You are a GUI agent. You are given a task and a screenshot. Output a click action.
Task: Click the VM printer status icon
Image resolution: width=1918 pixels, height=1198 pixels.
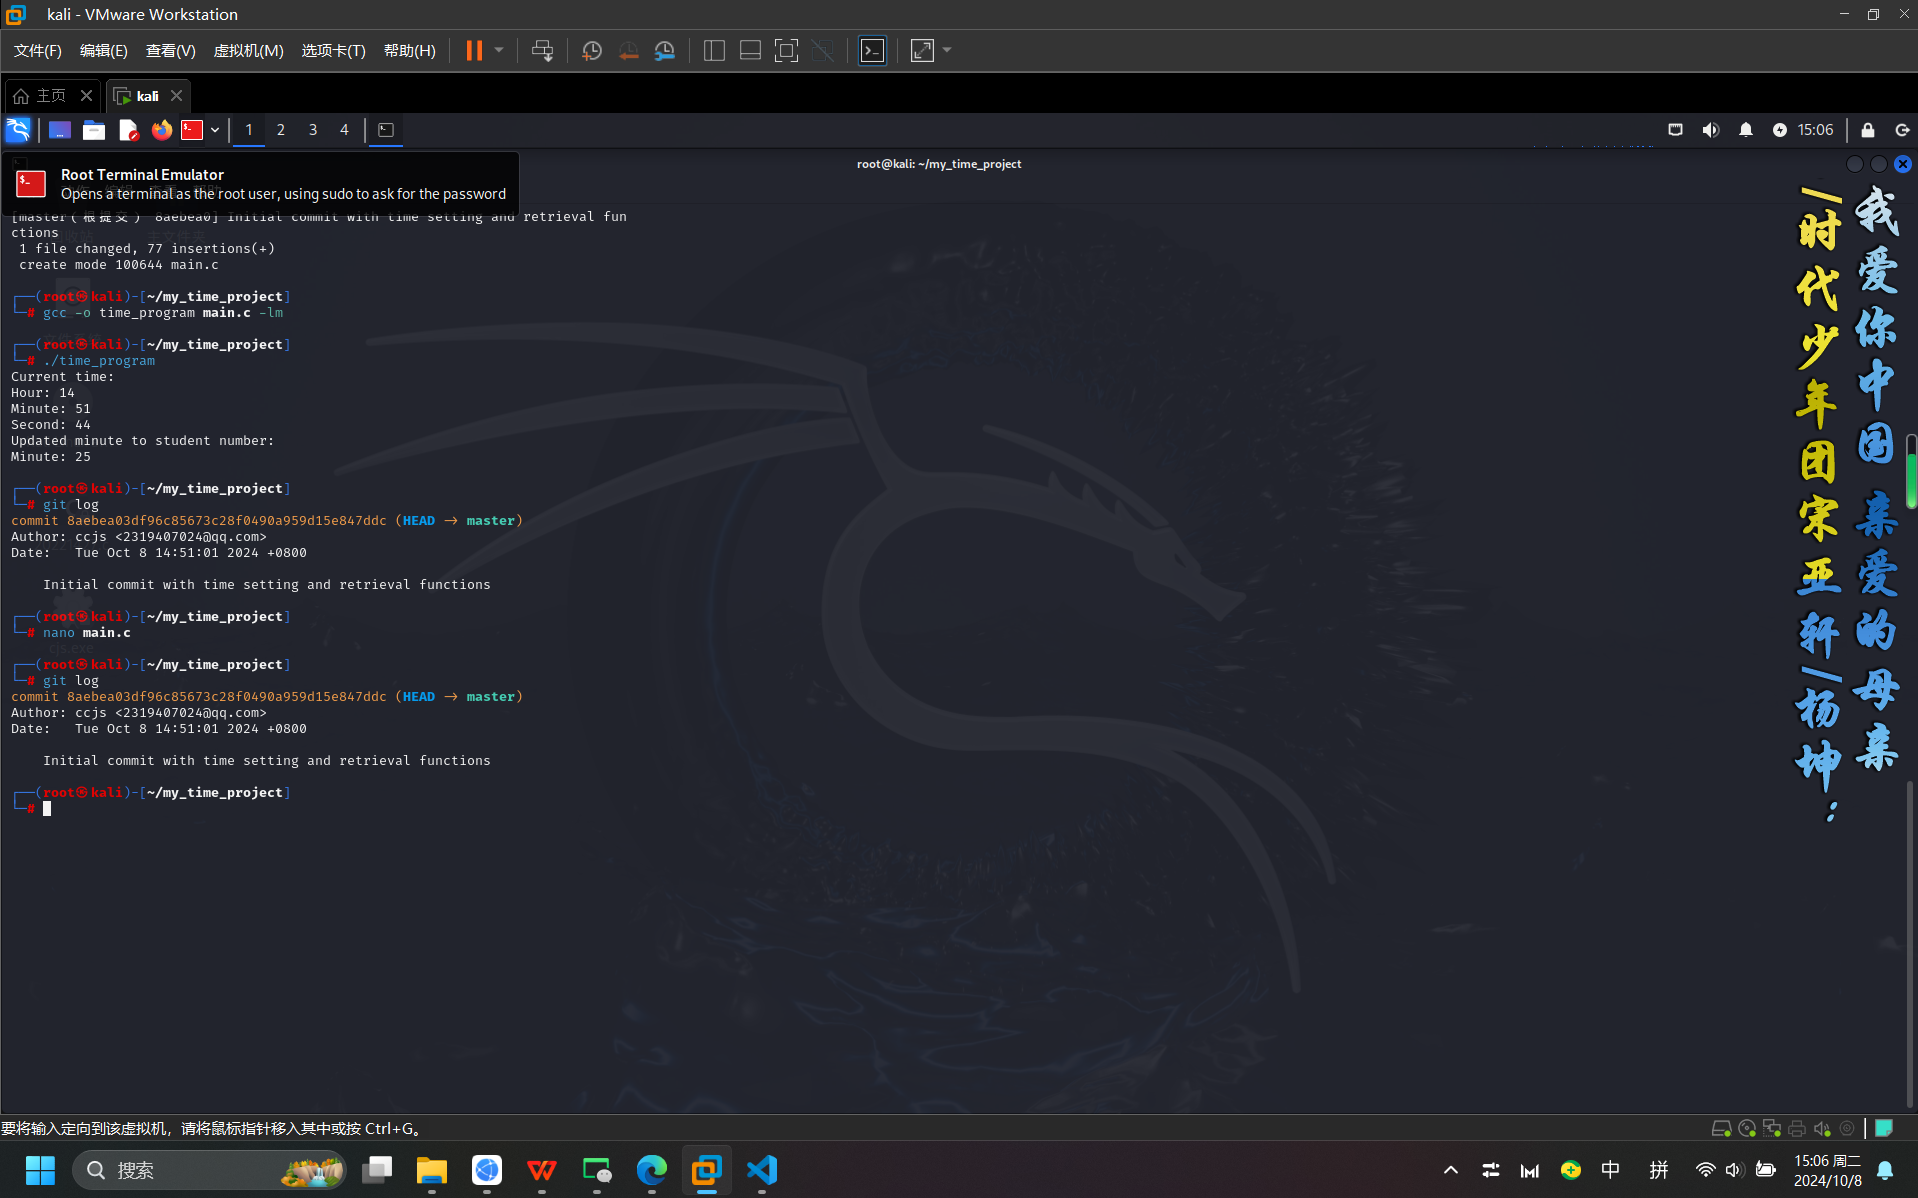pyautogui.click(x=1796, y=1128)
